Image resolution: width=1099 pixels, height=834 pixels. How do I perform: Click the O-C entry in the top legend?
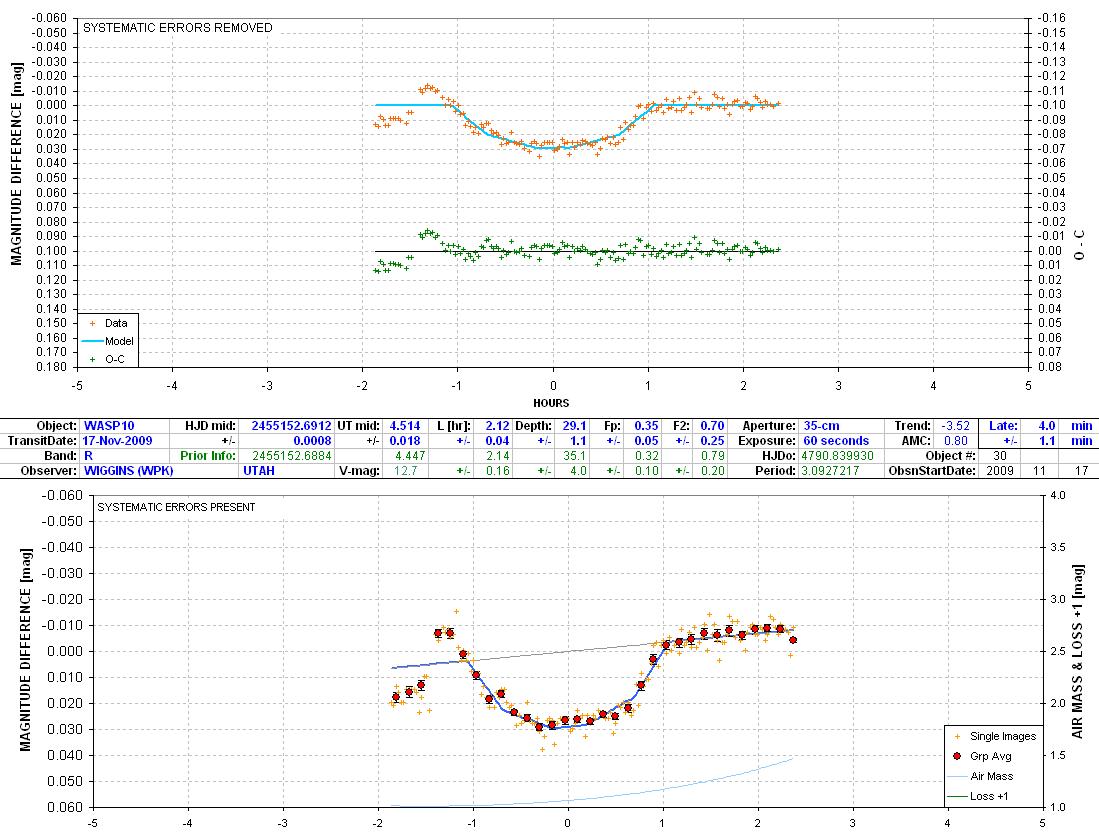(108, 359)
